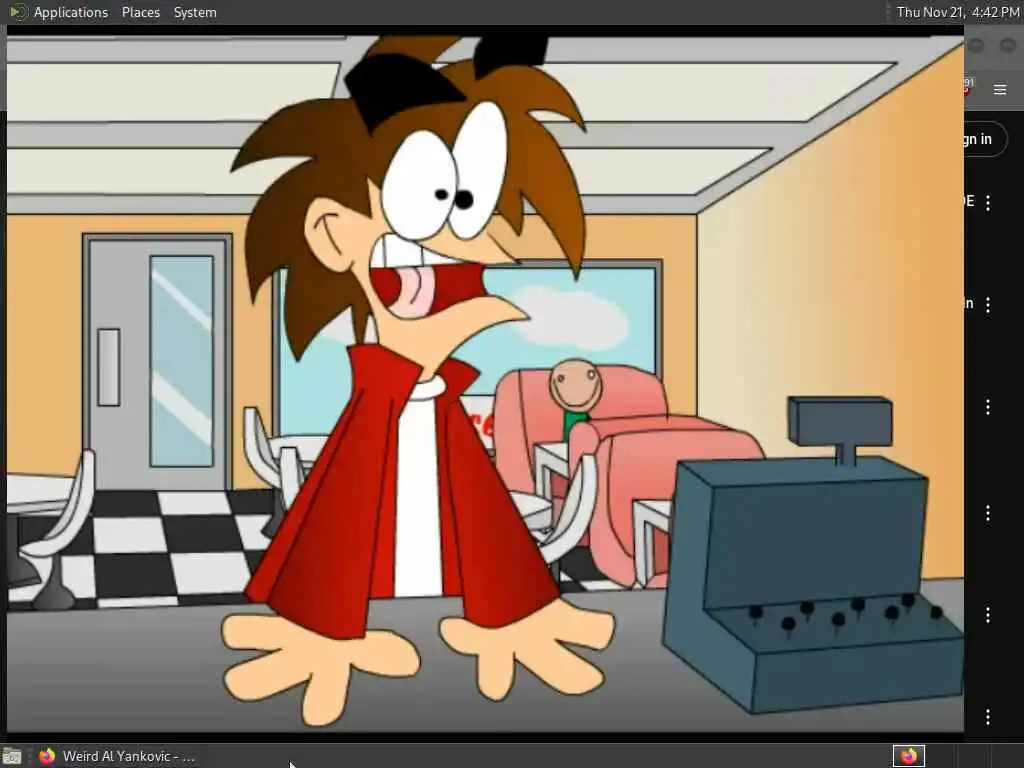1024x768 pixels.
Task: Open the Places menu
Action: click(140, 12)
